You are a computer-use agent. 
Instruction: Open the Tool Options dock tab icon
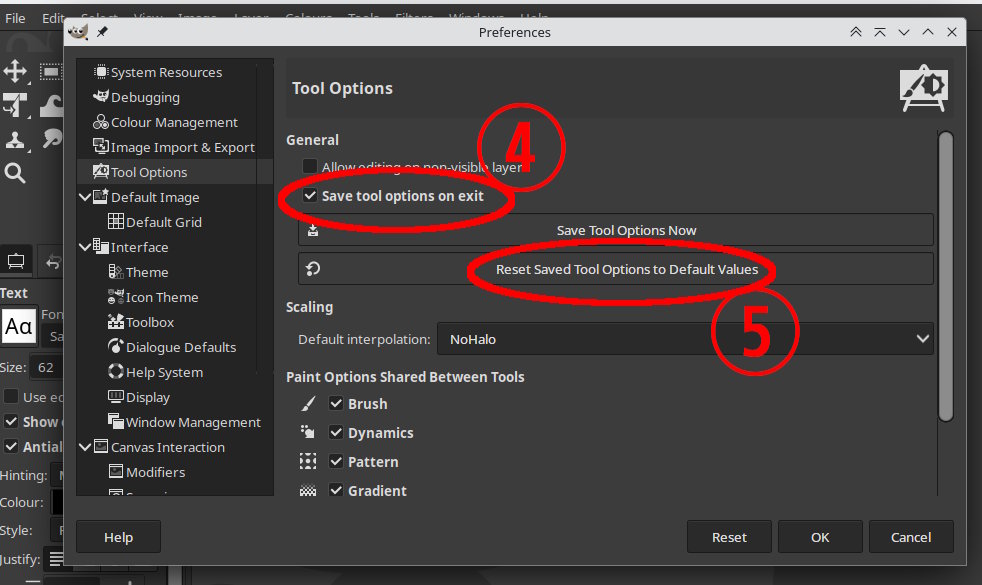16,261
